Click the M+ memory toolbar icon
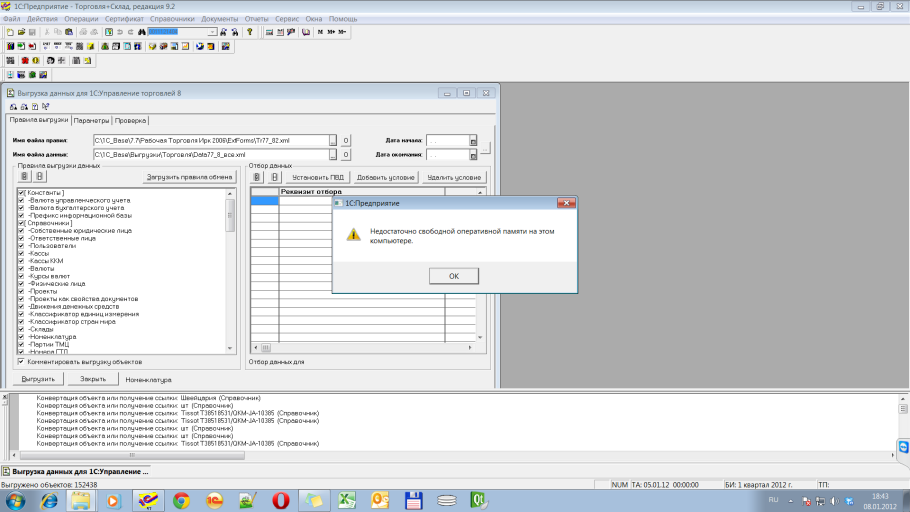 pos(331,32)
